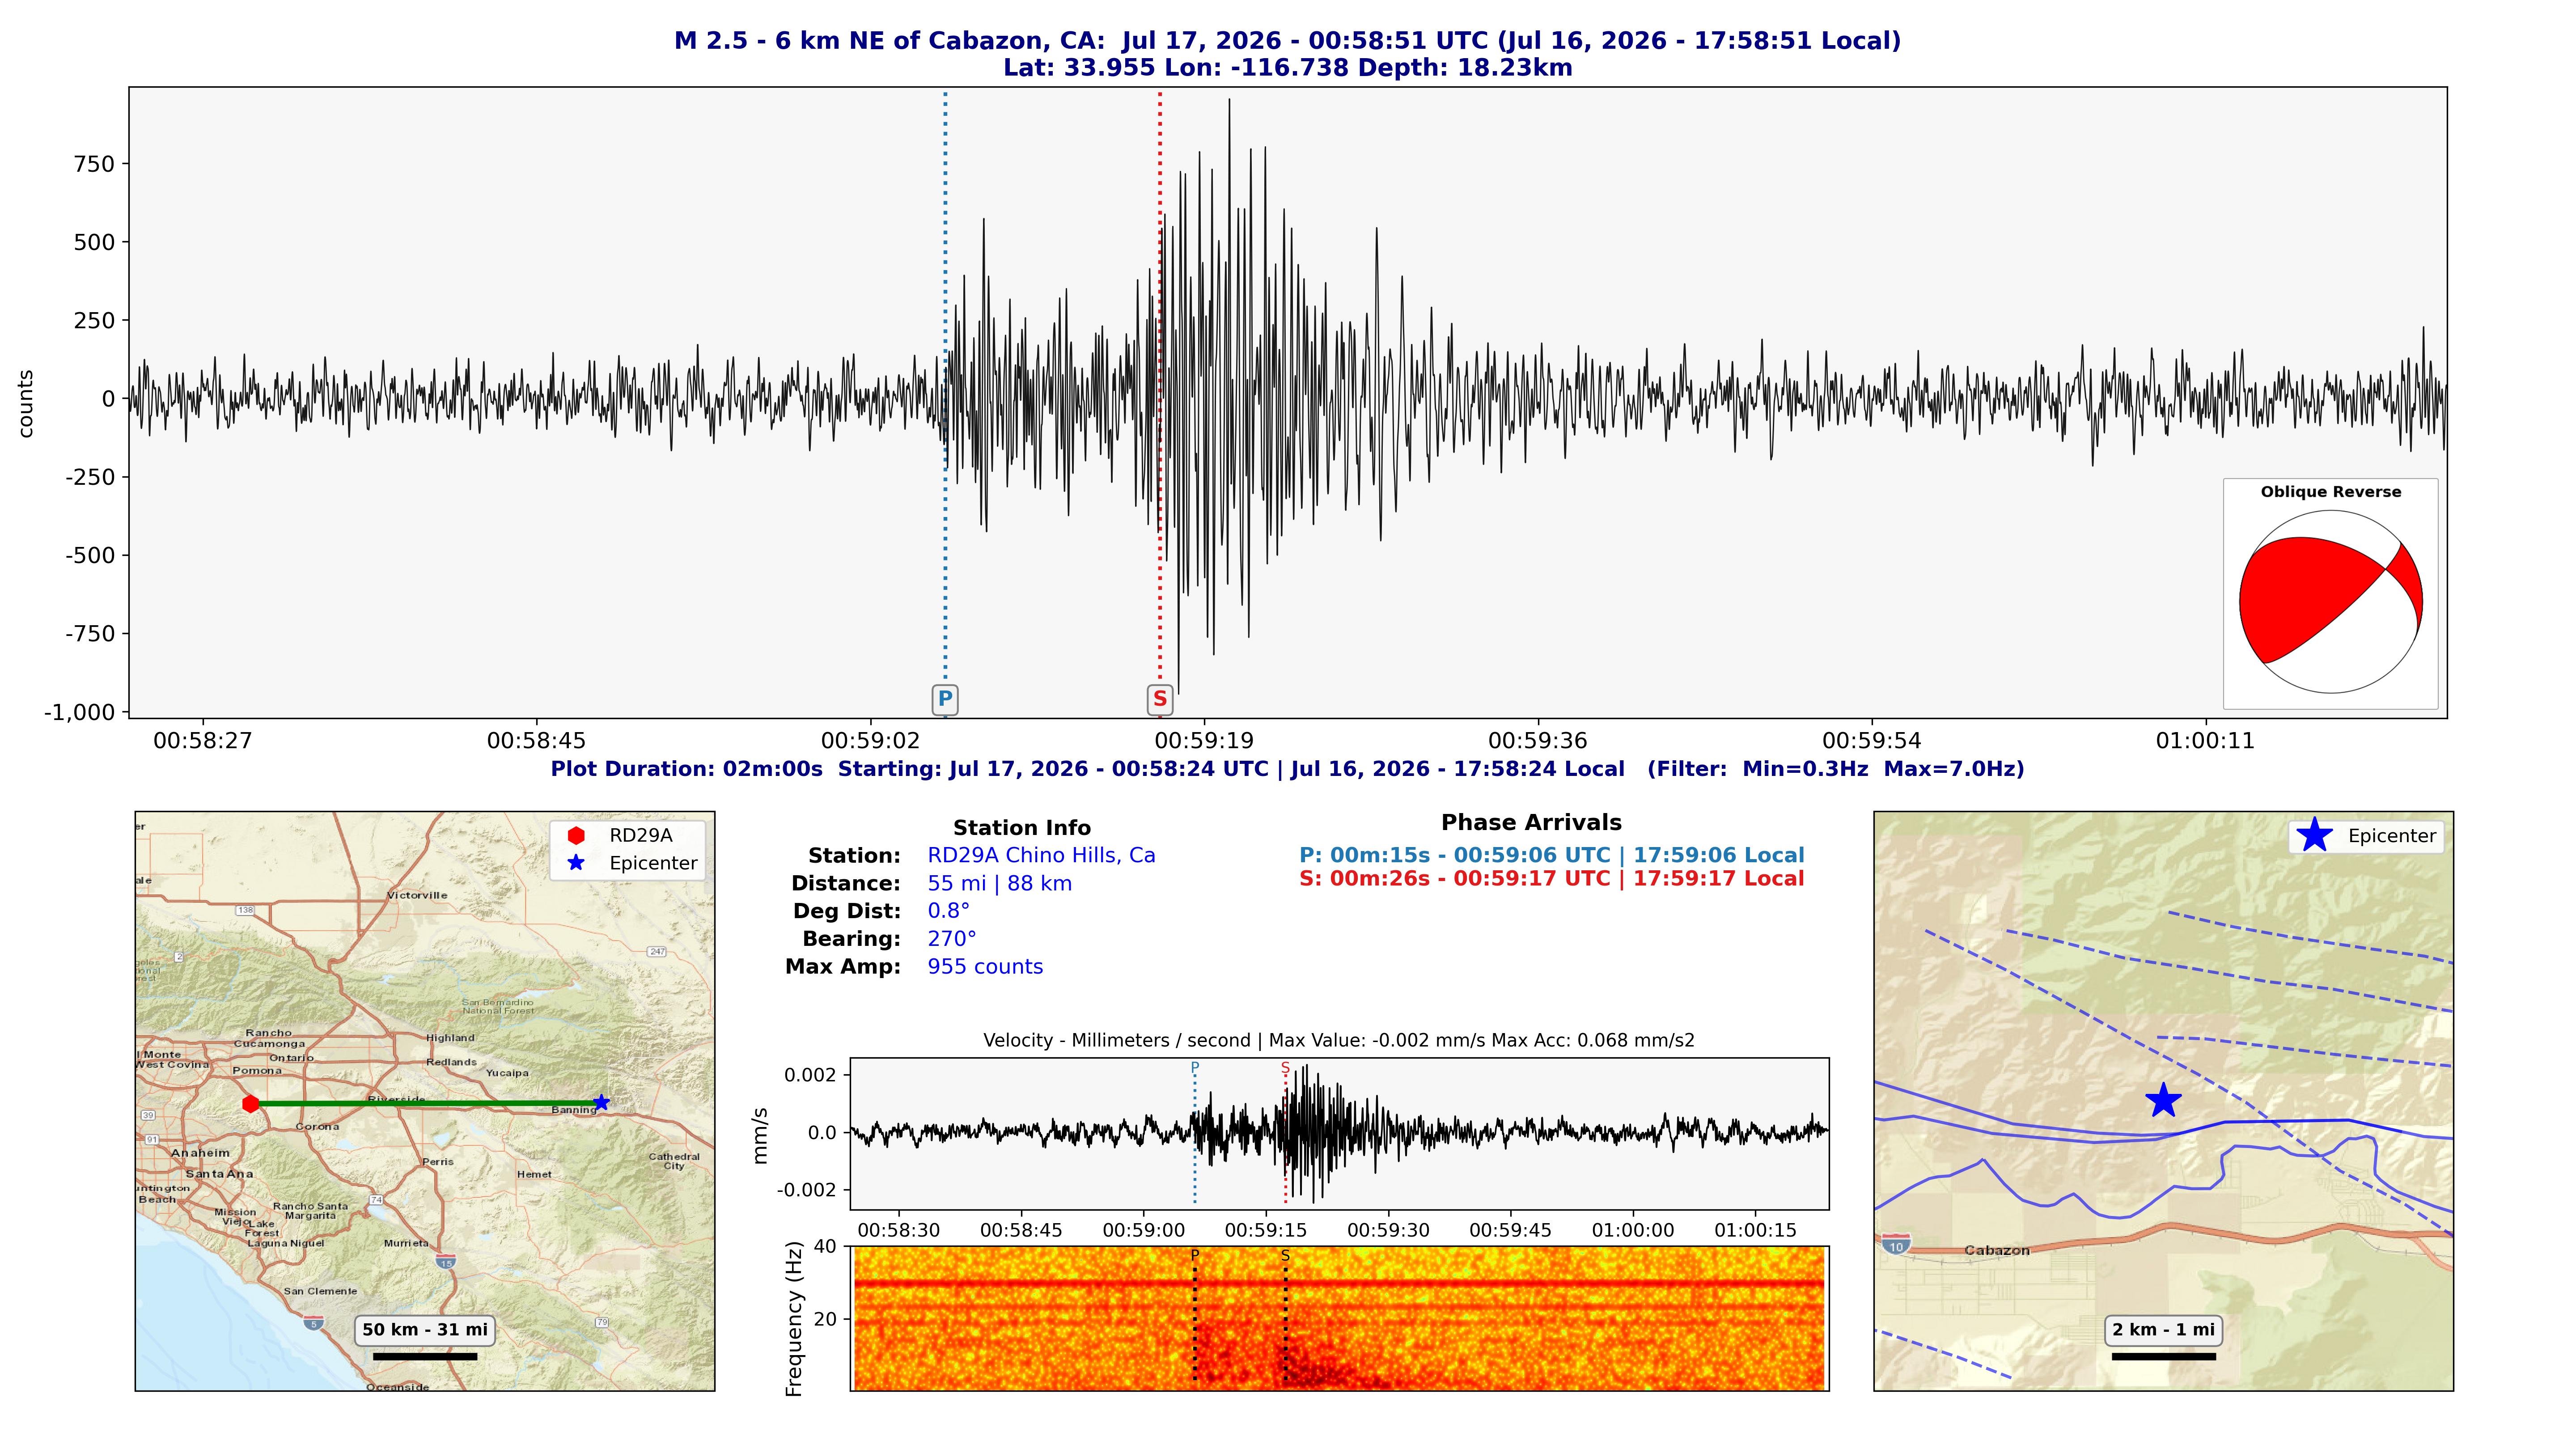Screen dimensions: 2576x1449
Task: Click the P marker label above the velocity plot
Action: 1194,1068
